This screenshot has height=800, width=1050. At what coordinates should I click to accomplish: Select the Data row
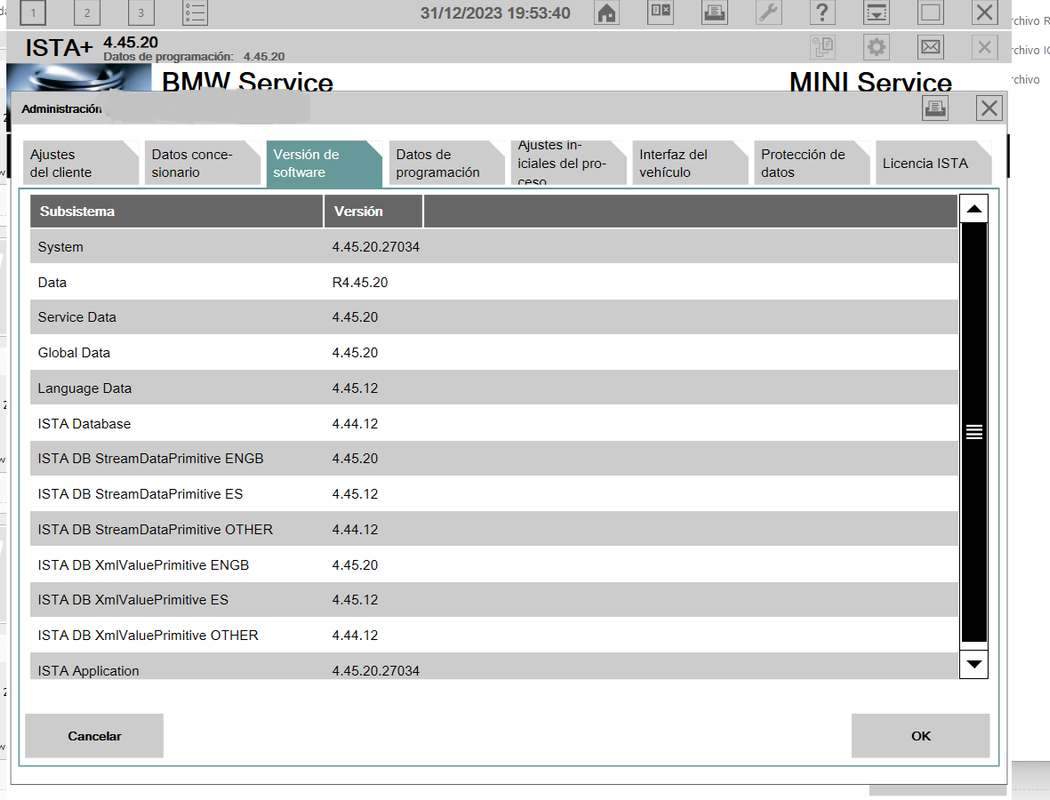click(x=494, y=283)
